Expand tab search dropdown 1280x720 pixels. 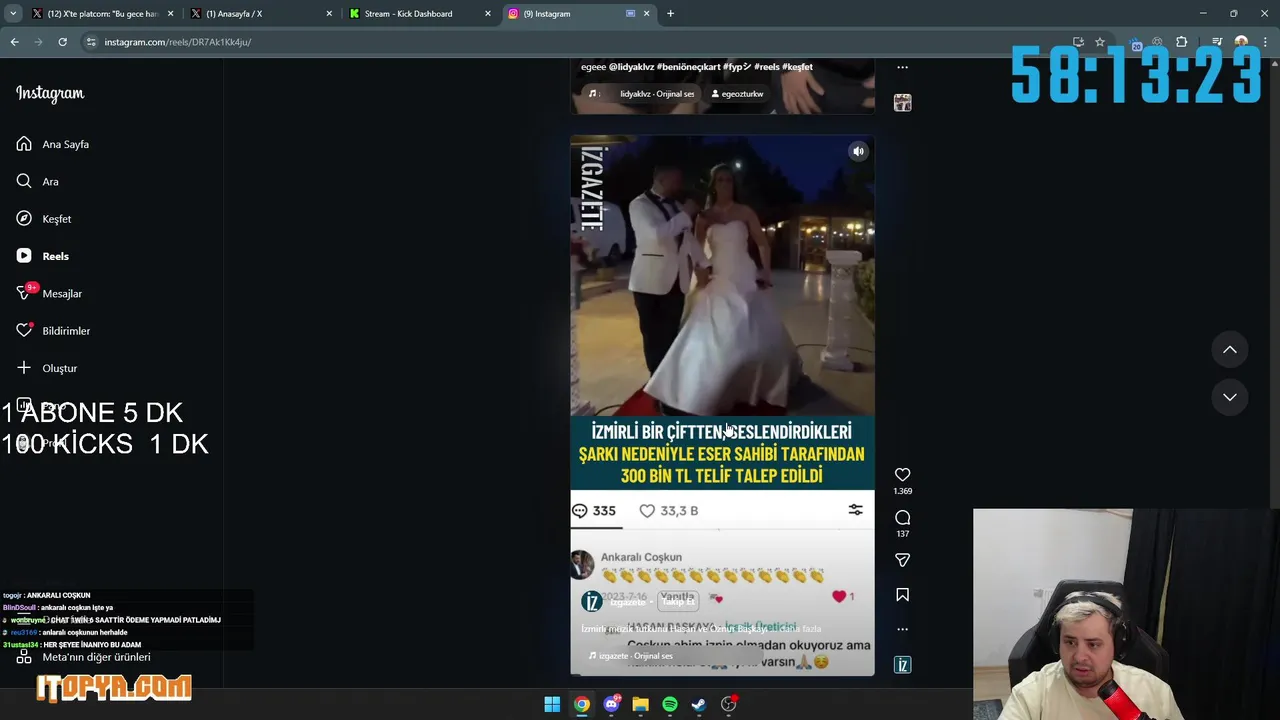13,14
